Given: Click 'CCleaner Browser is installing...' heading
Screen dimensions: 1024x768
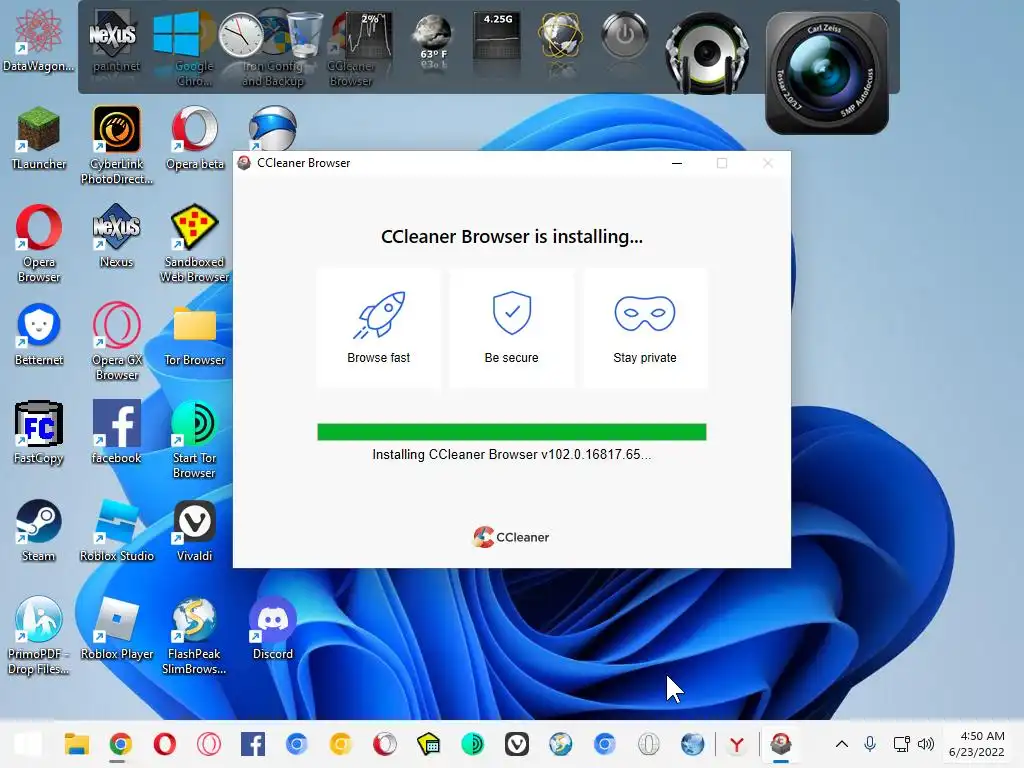Looking at the screenshot, I should 511,236.
